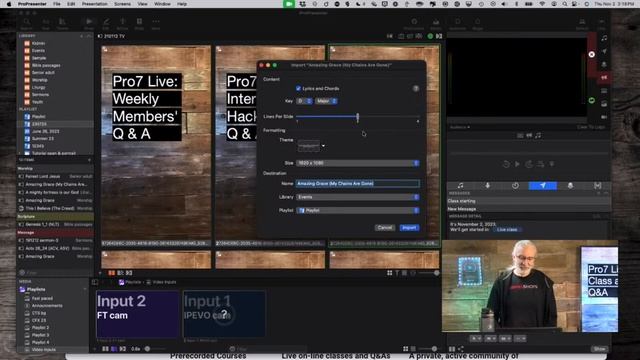Select the Class starting message

click(x=529, y=201)
